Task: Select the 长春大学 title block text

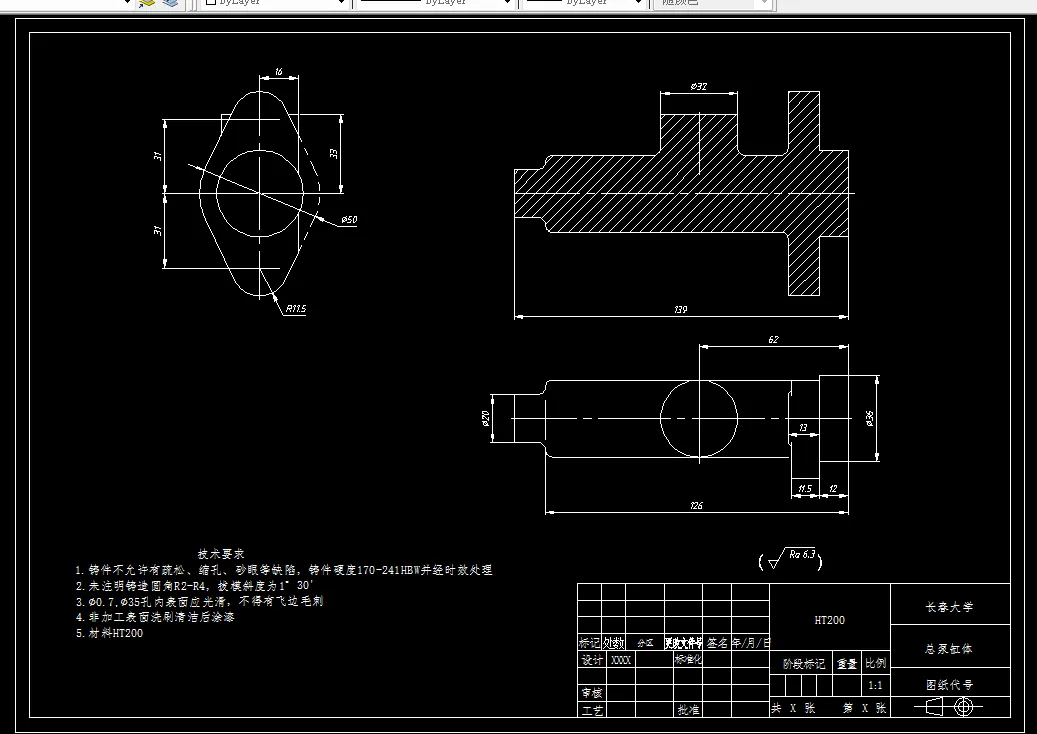Action: pos(949,607)
